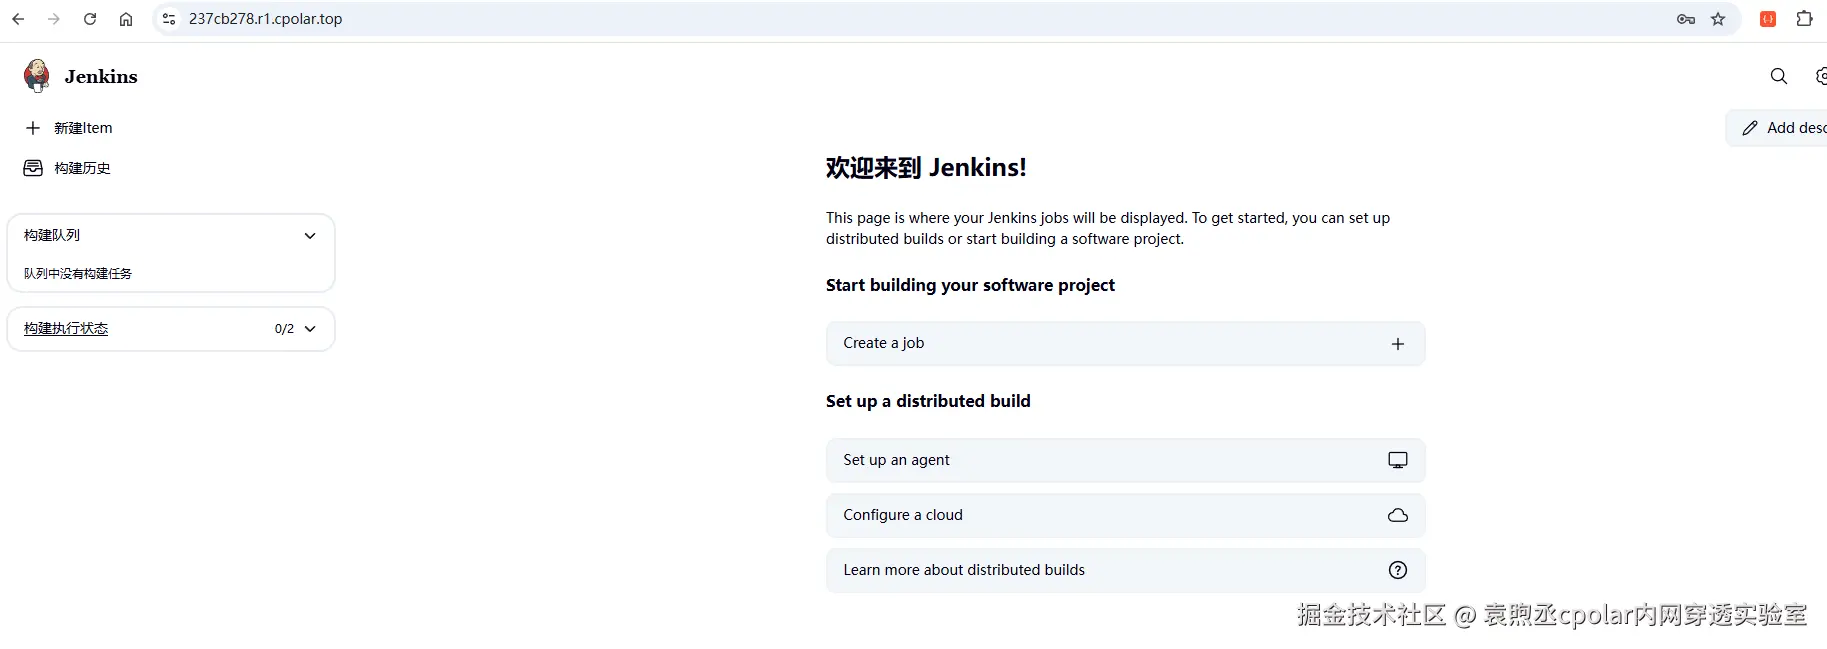1827x649 pixels.
Task: Click the 构建历史 drawer icon
Action: (33, 168)
